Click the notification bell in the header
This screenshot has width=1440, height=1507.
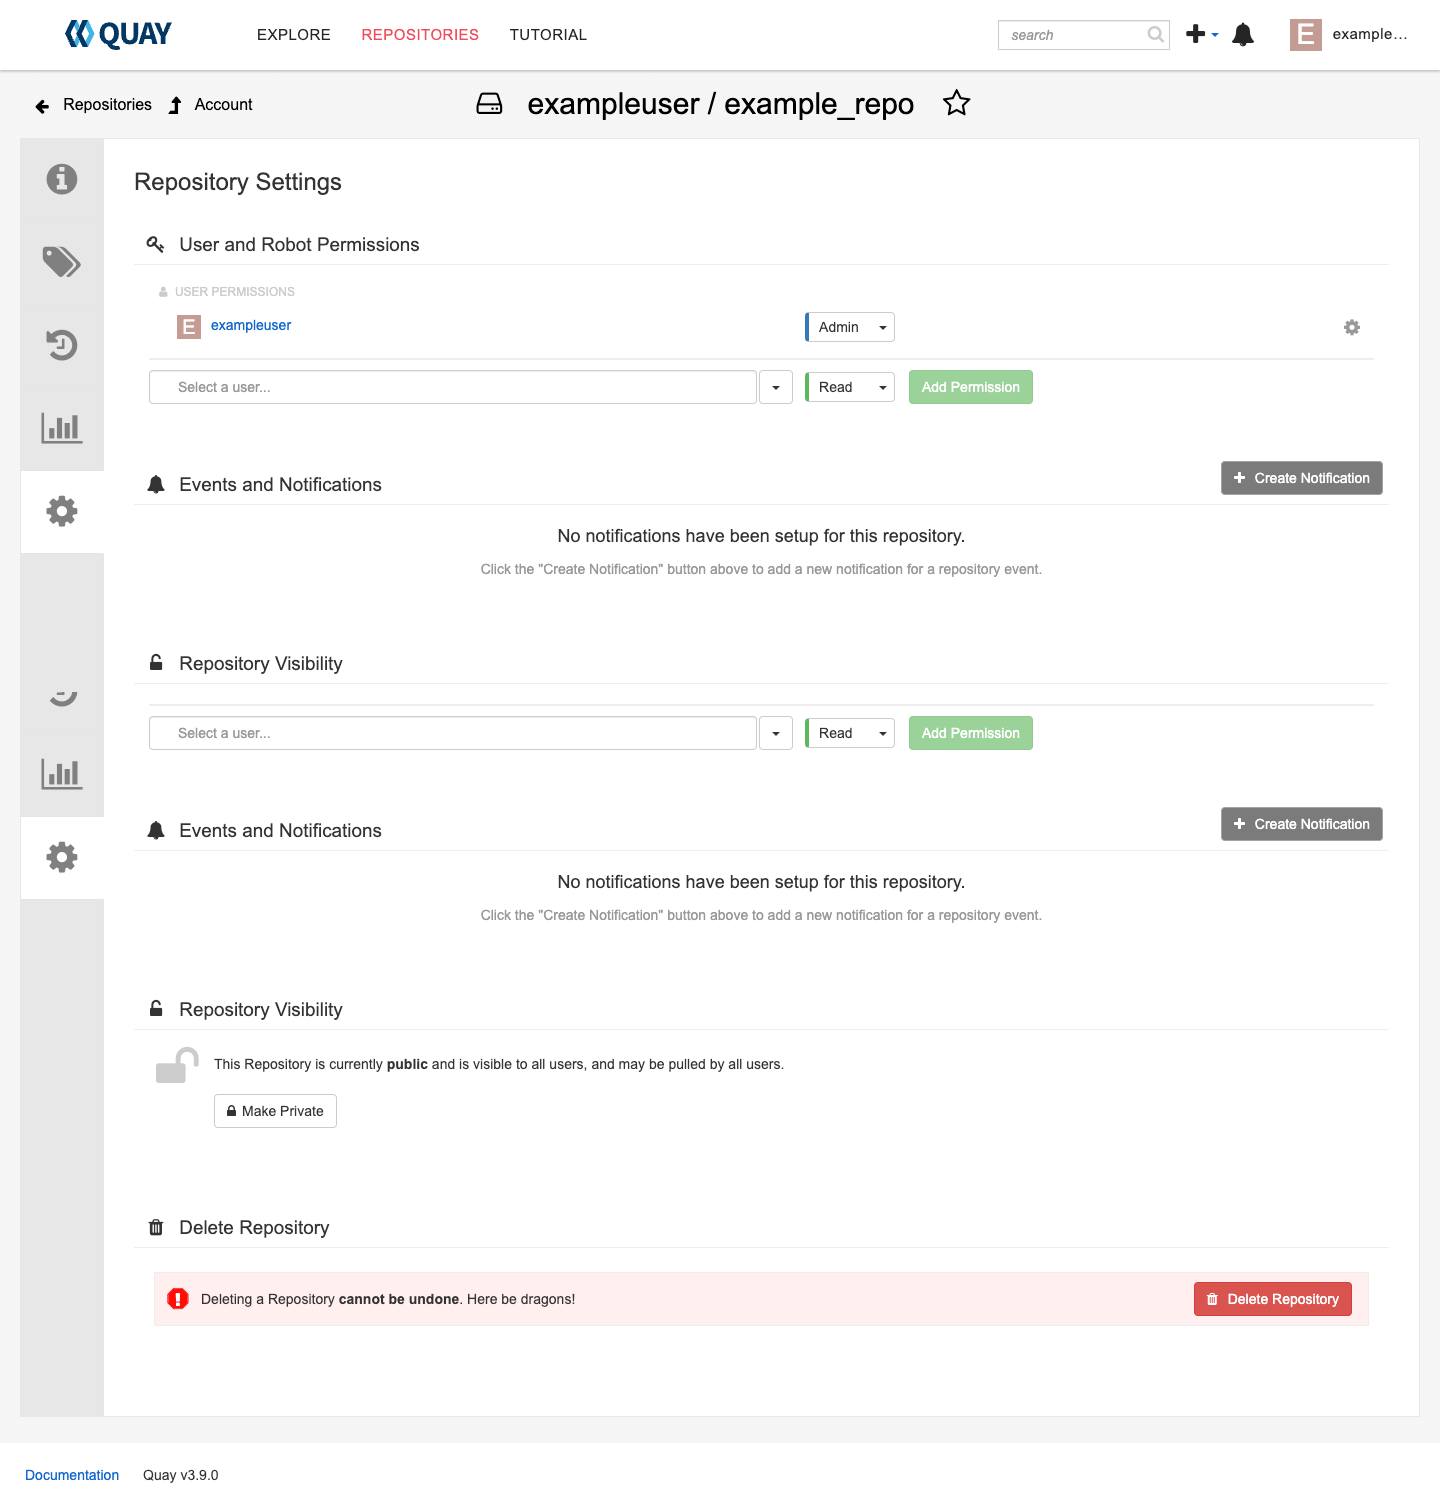[1243, 35]
